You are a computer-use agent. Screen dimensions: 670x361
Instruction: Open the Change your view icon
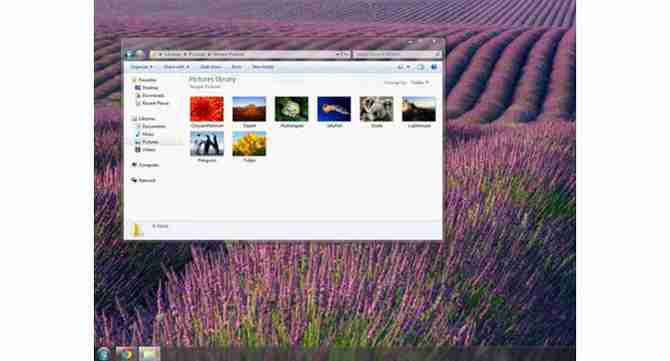400,67
